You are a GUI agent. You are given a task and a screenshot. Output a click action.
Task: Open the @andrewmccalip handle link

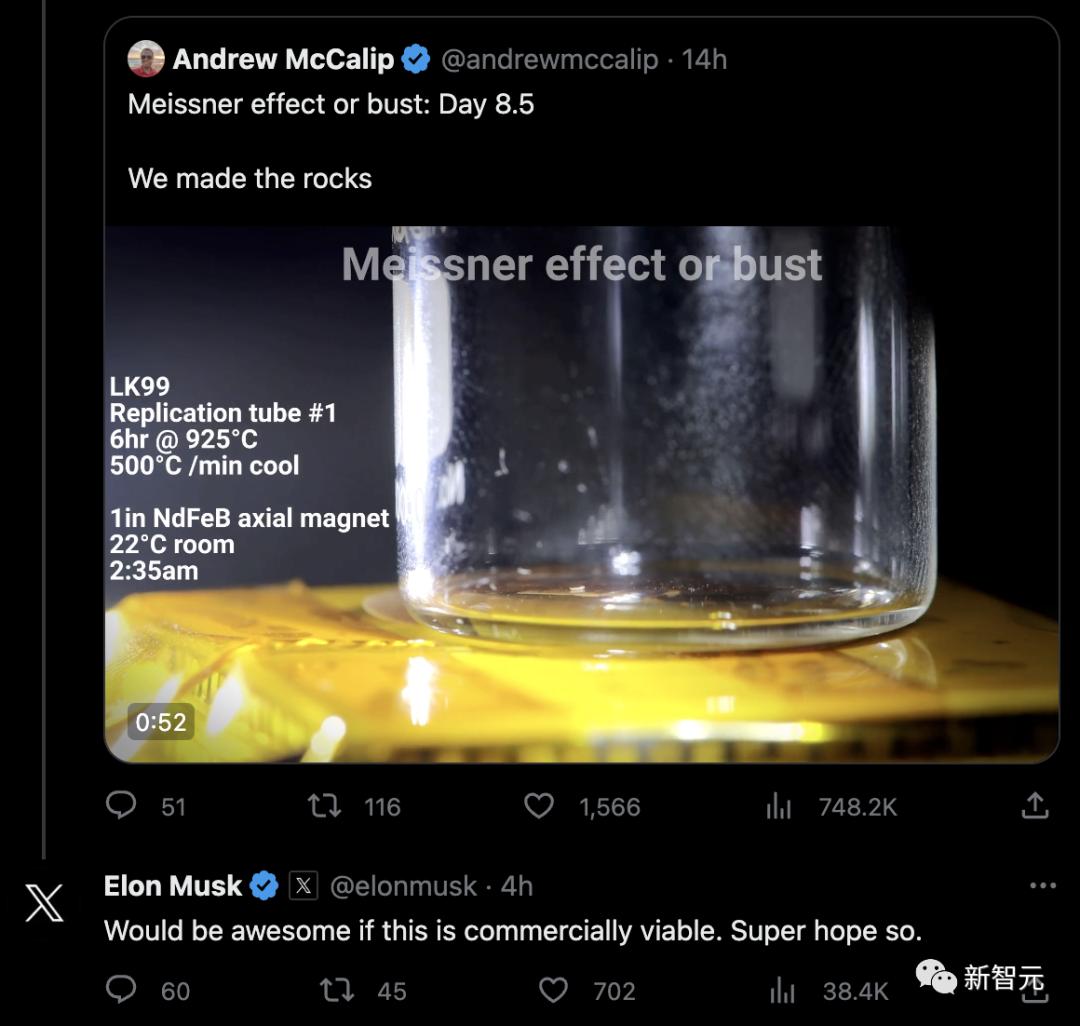(549, 59)
